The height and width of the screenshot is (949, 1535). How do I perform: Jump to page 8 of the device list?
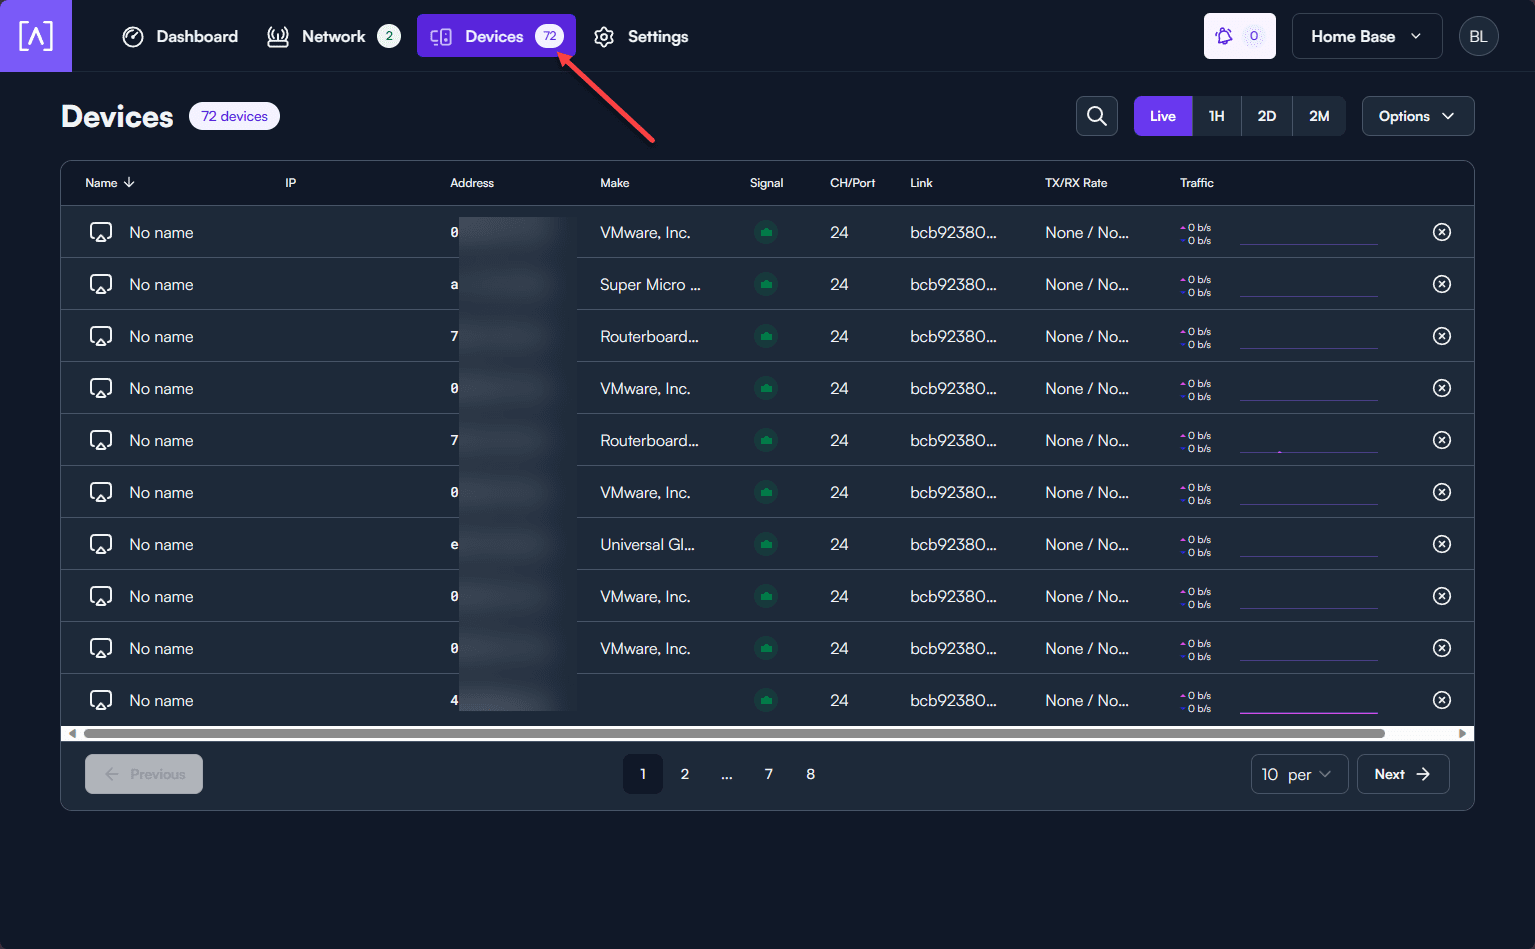(811, 774)
